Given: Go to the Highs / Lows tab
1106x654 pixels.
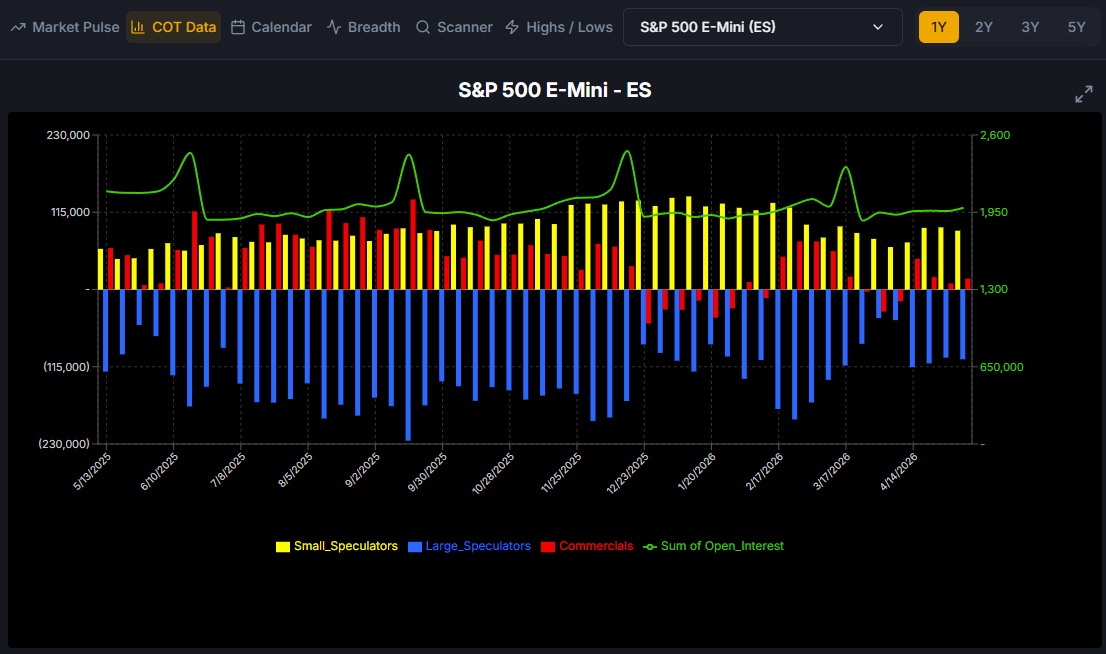Looking at the screenshot, I should pos(559,27).
